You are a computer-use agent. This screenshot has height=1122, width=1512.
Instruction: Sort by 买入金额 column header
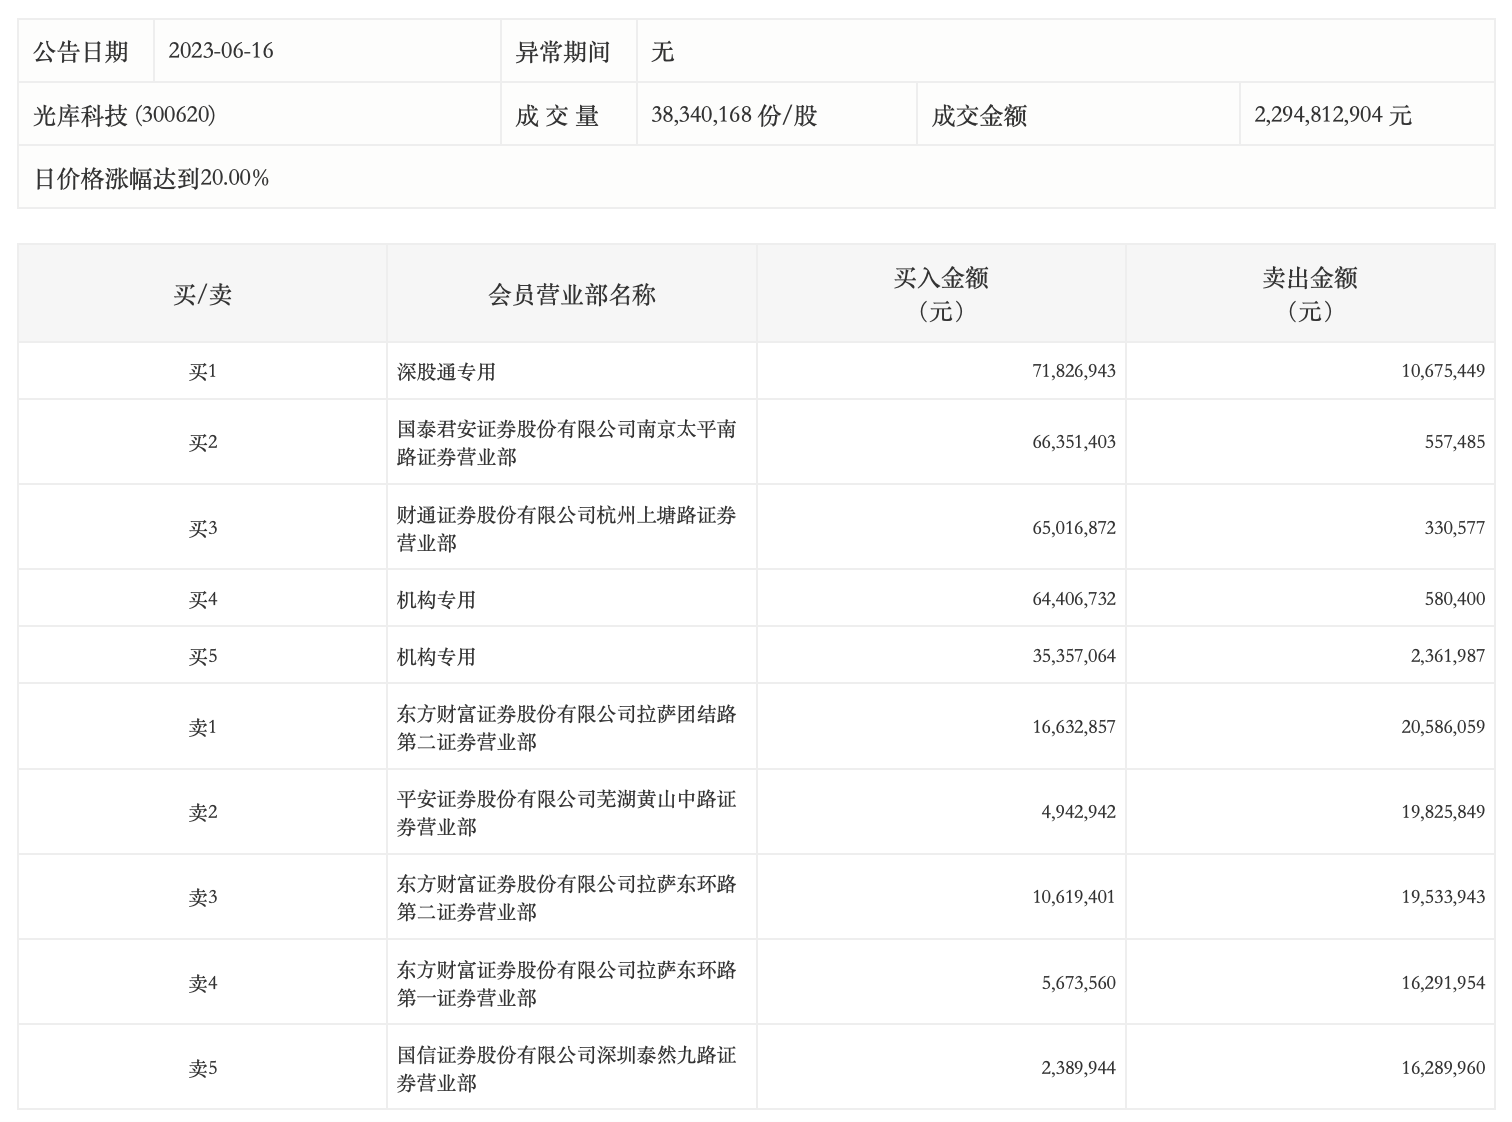pos(940,294)
